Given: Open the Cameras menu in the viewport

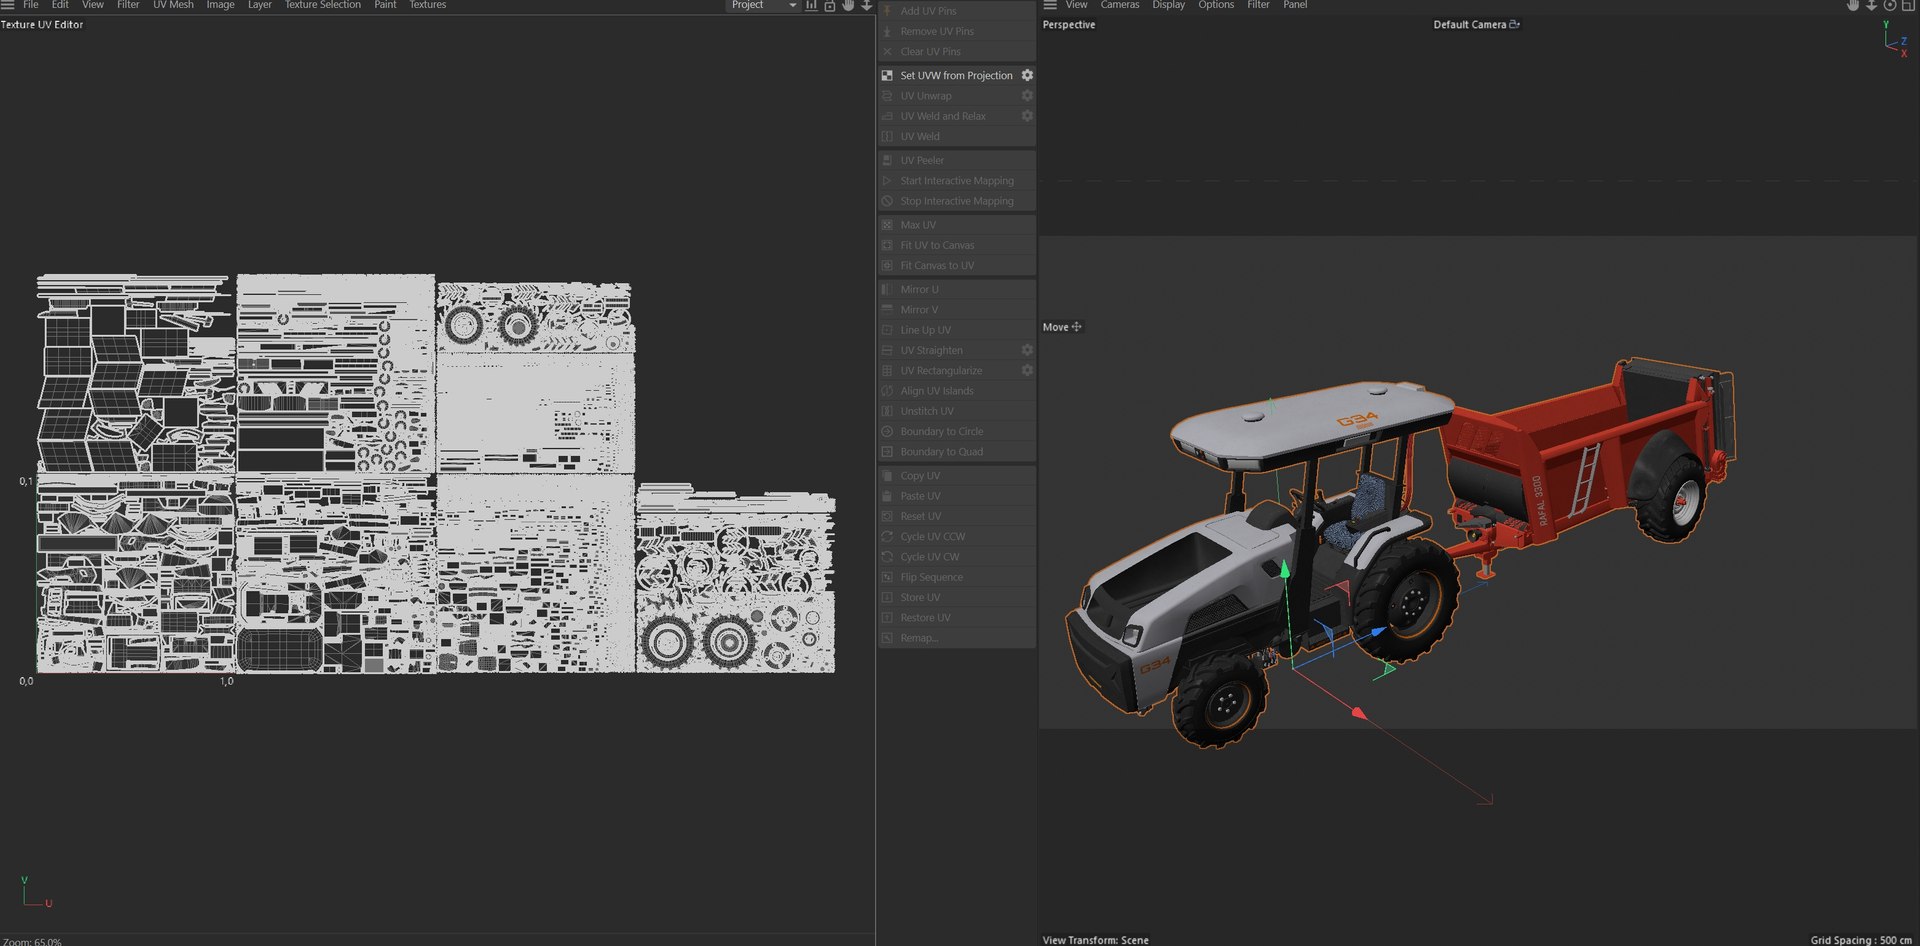Looking at the screenshot, I should (x=1120, y=5).
